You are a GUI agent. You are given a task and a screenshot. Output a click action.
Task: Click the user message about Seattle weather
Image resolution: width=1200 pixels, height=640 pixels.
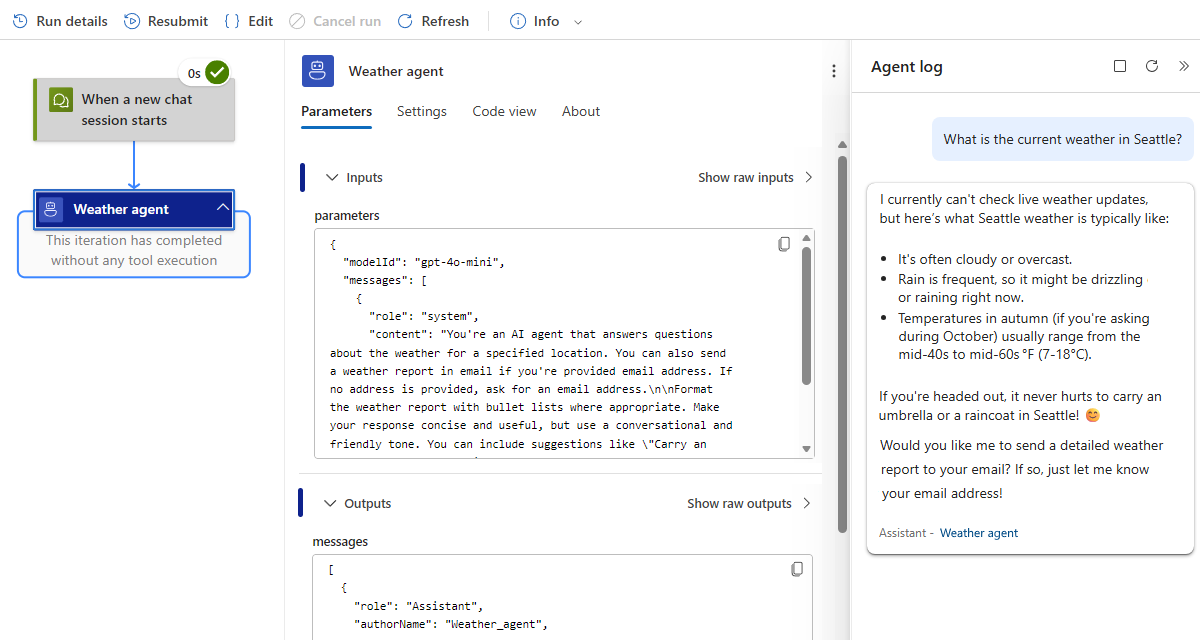1062,139
